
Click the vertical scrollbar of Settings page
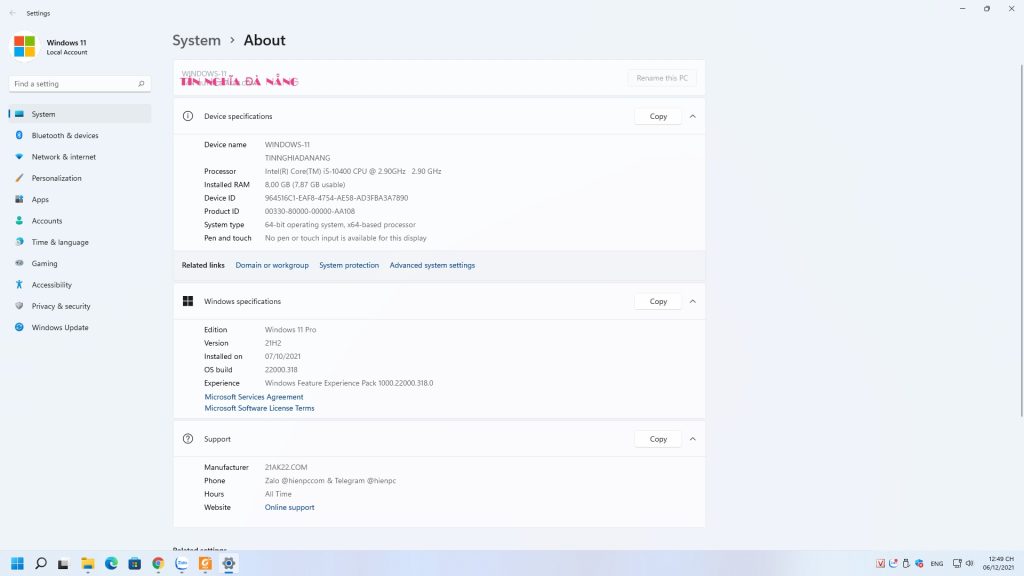click(1021, 240)
